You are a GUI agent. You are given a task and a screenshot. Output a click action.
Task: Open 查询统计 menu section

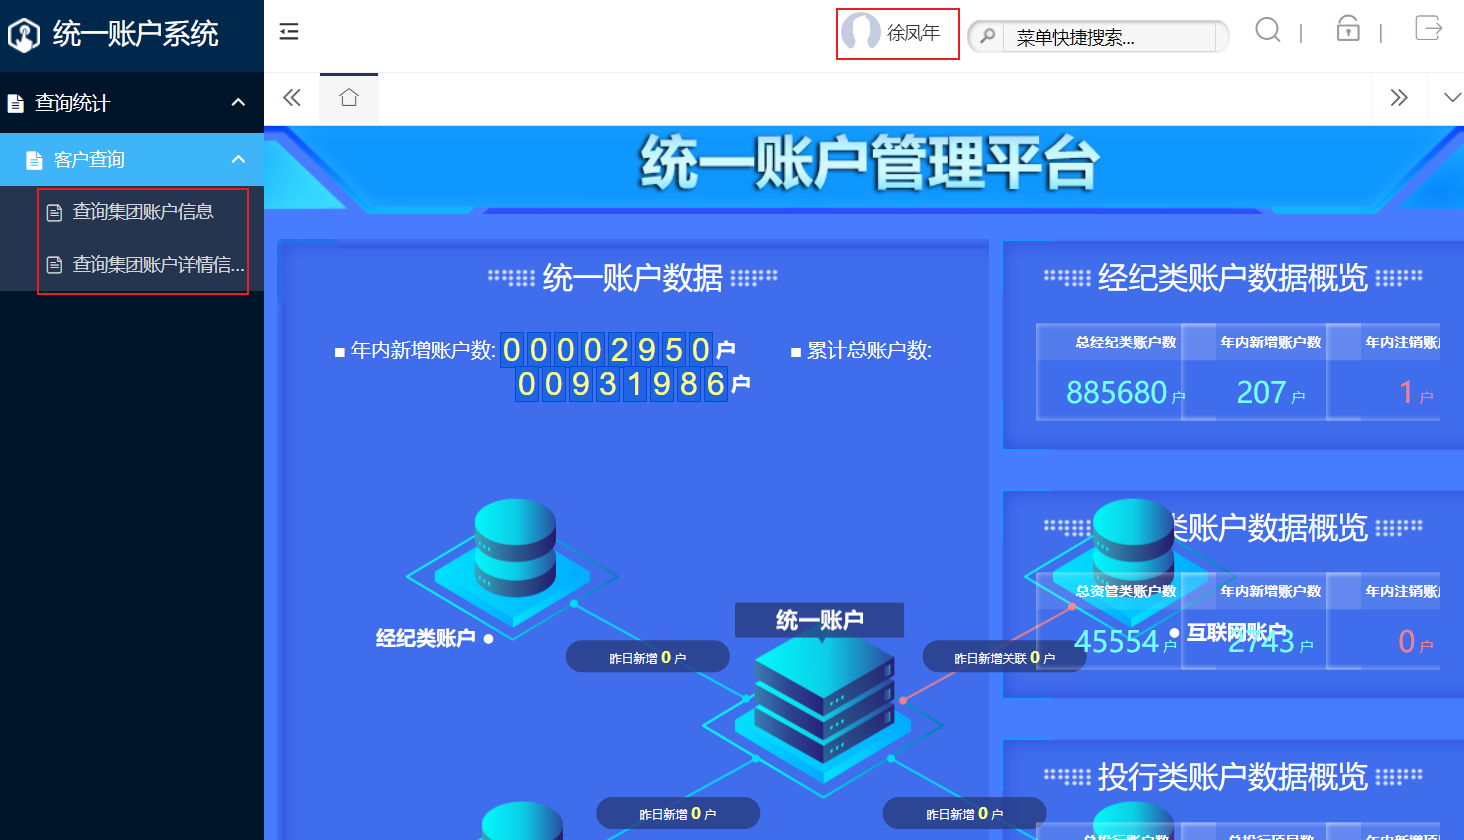tap(132, 102)
